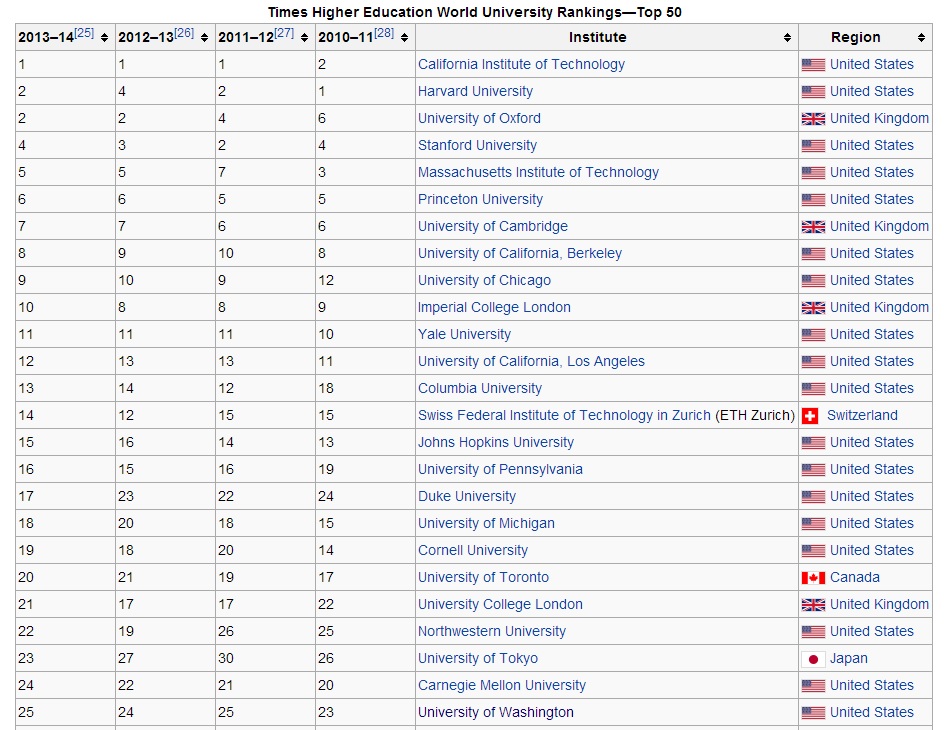Viewport: 945px width, 730px height.
Task: Open University College London link
Action: point(500,604)
